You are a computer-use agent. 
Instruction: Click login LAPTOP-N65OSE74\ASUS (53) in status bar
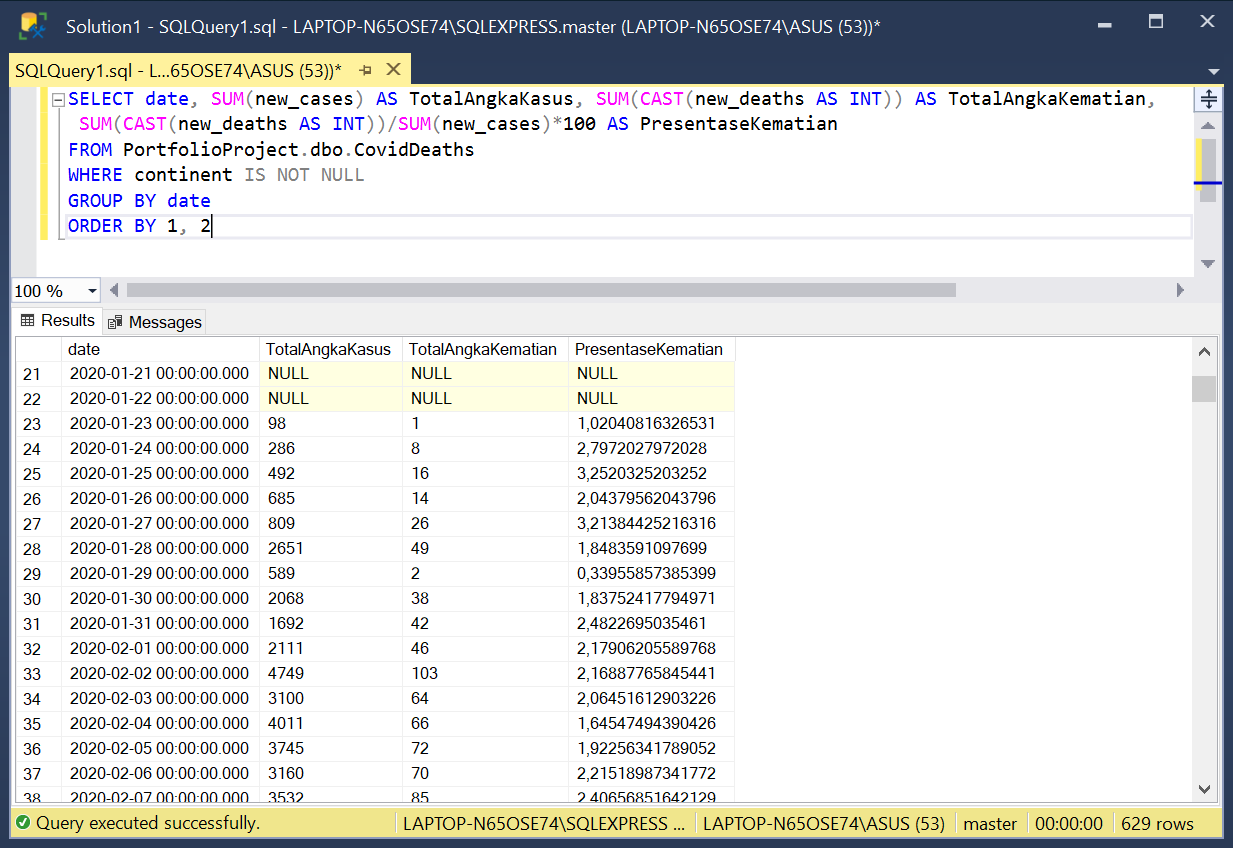pos(824,824)
